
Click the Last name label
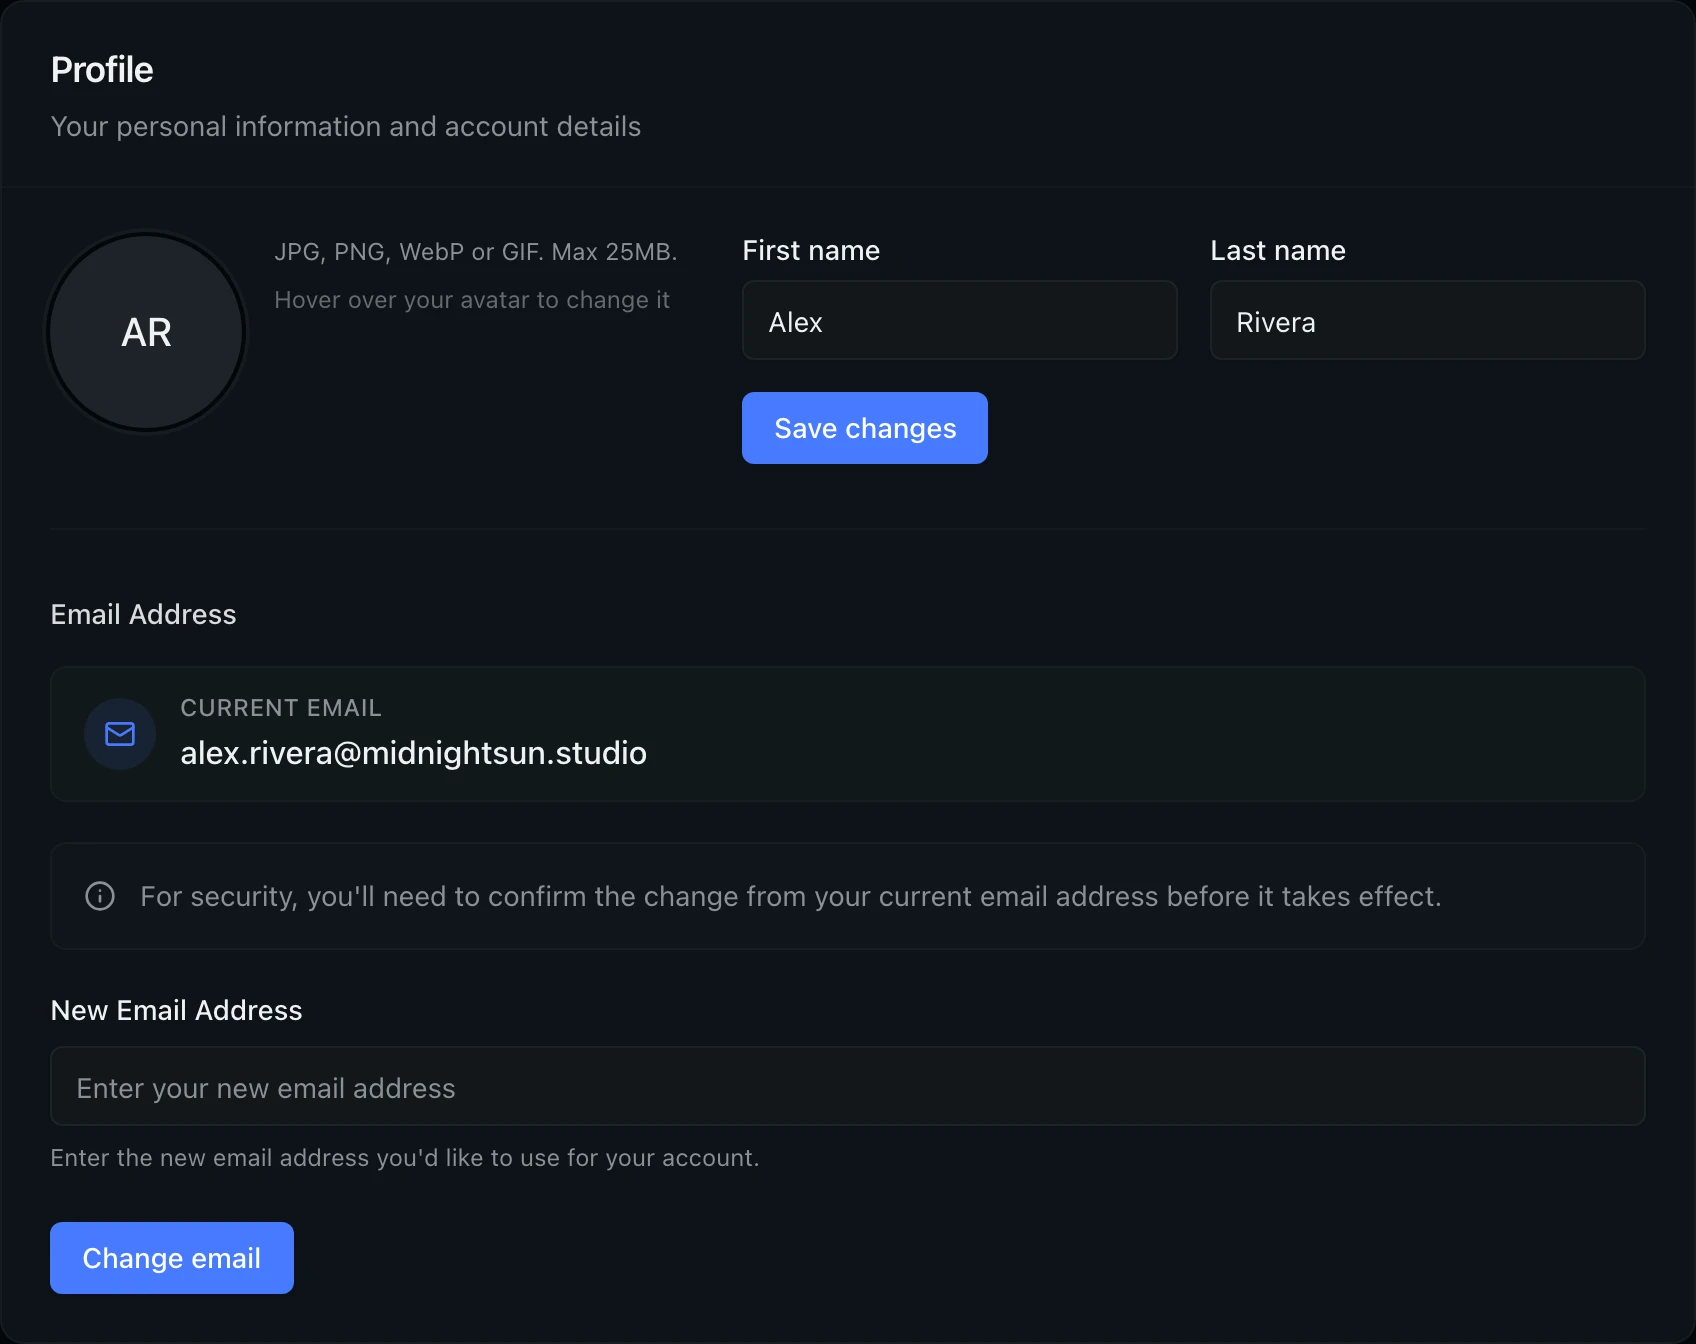click(1277, 251)
